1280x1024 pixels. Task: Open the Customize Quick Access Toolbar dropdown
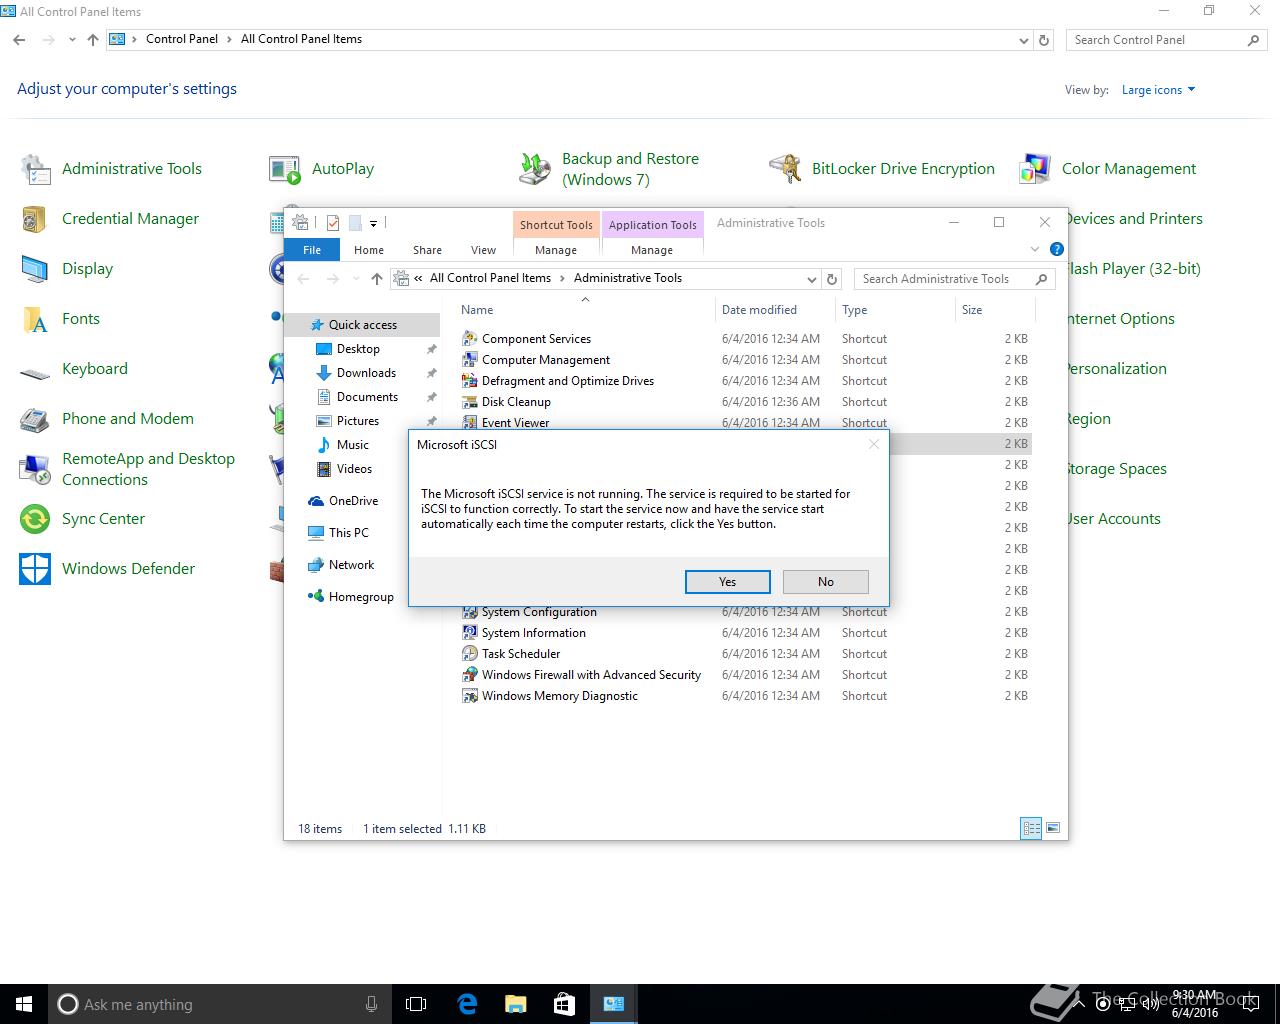tap(373, 223)
